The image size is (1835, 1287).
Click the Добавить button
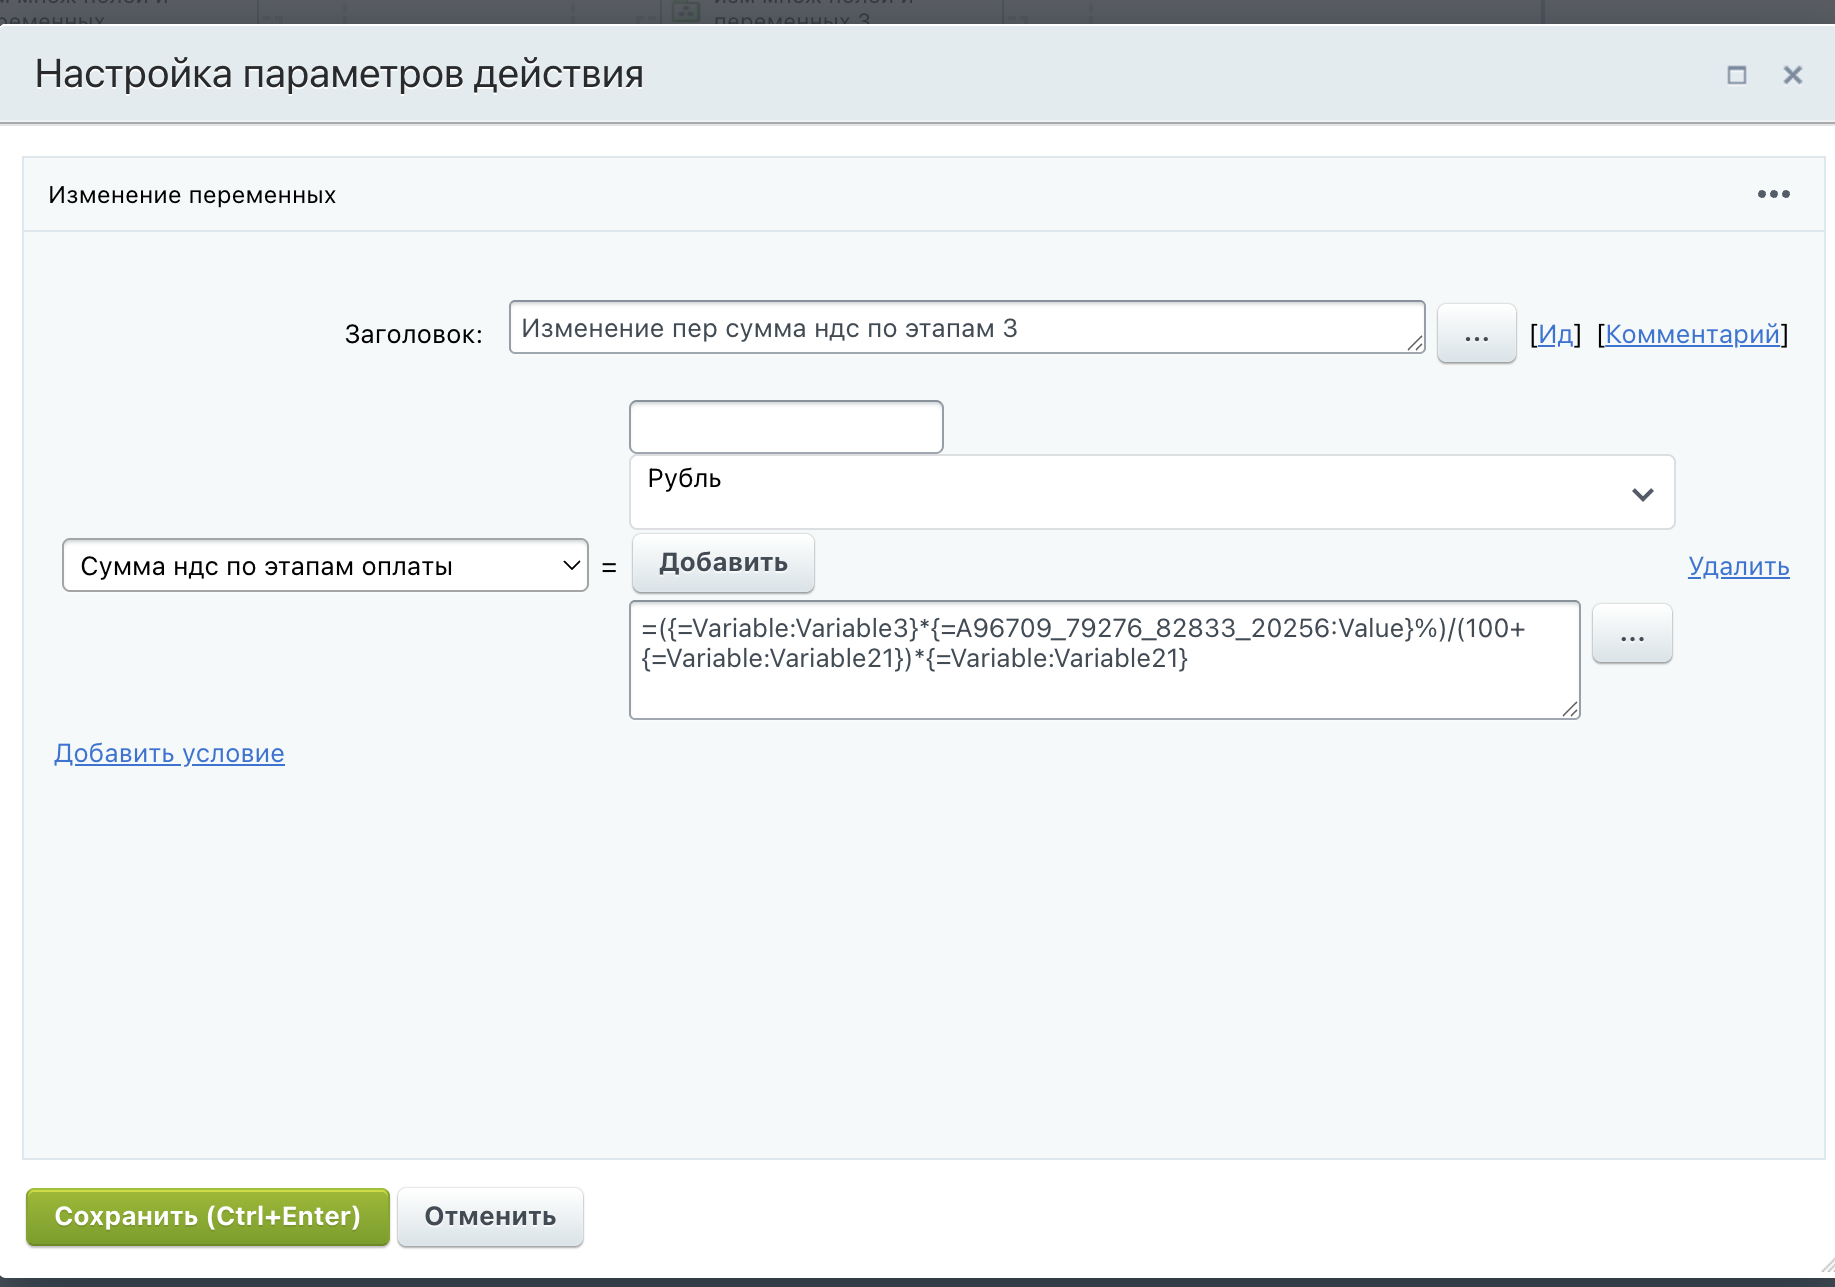(x=723, y=563)
